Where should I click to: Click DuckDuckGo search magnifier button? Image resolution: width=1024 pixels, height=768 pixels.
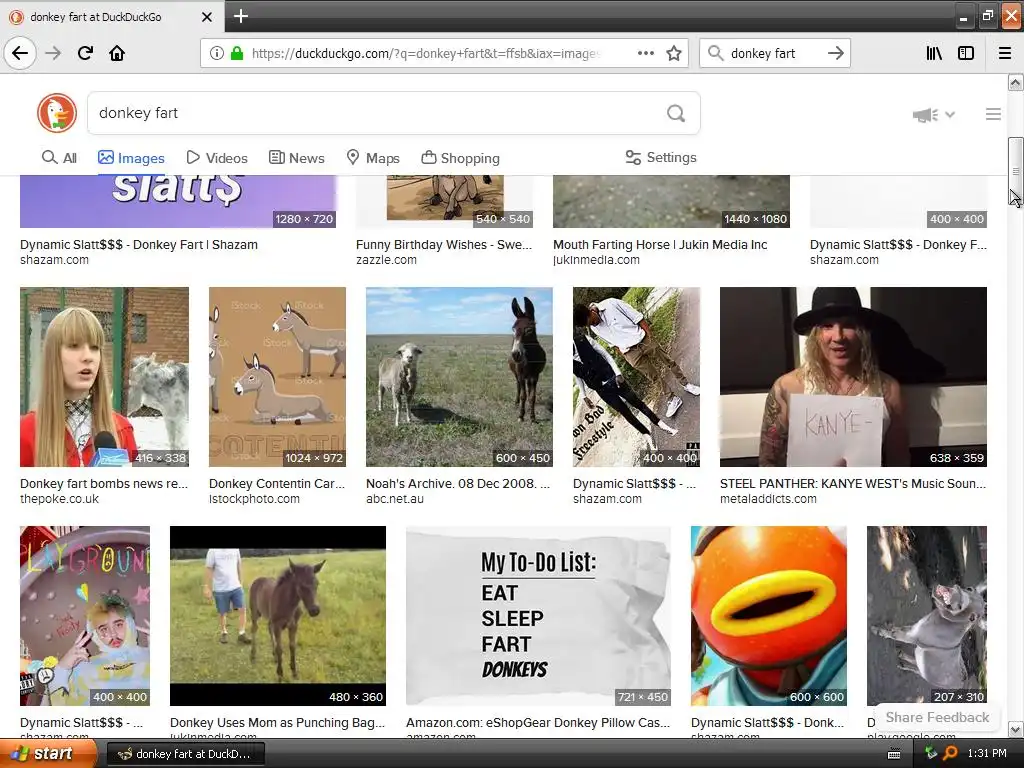[x=676, y=114]
